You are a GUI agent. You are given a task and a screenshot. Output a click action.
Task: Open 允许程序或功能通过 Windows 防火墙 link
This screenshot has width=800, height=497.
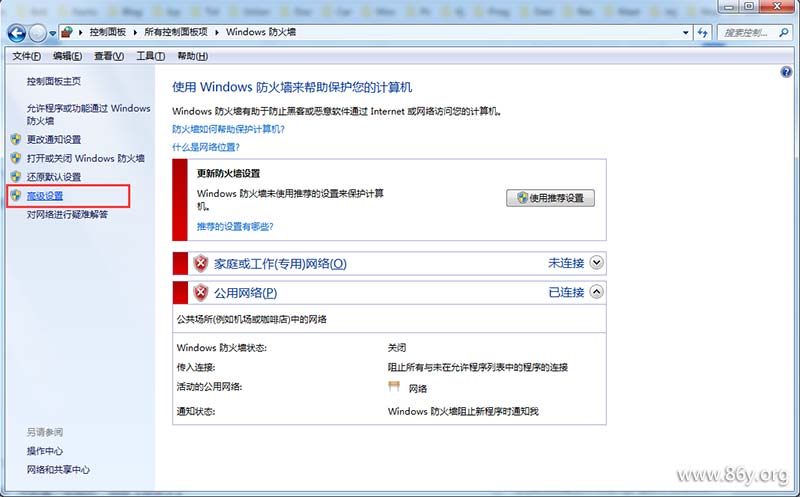coord(88,114)
